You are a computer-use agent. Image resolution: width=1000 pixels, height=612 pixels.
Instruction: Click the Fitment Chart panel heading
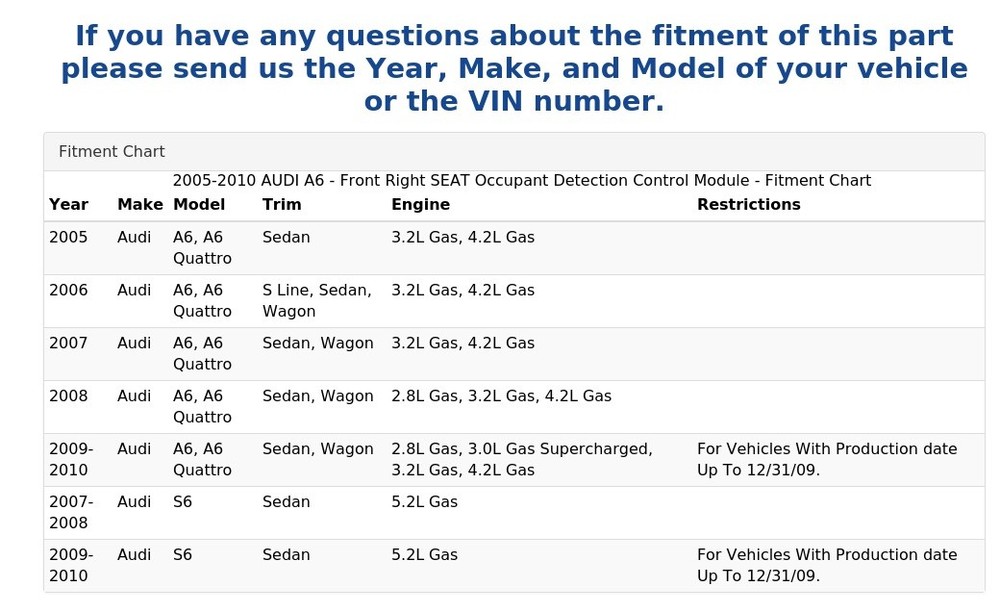tap(112, 152)
